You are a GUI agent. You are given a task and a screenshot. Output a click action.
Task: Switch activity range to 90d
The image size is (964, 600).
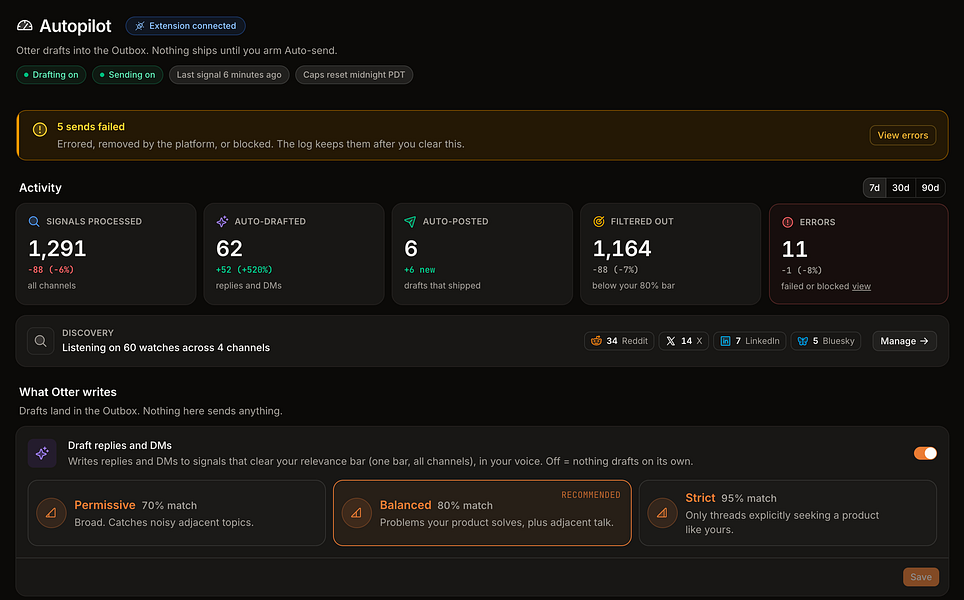coord(930,188)
